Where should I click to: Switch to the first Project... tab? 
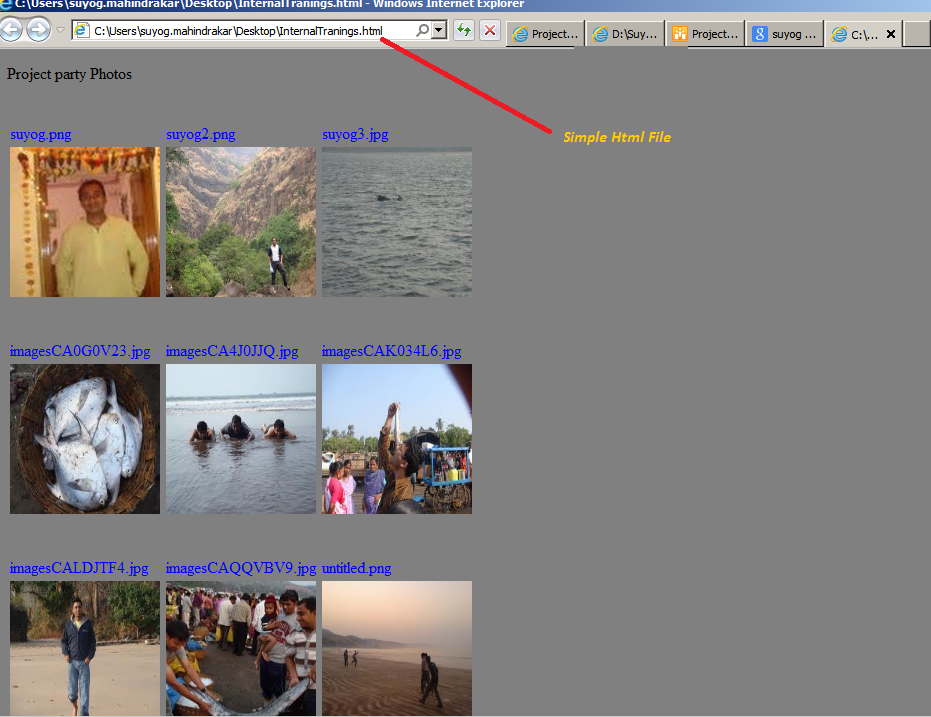[545, 34]
